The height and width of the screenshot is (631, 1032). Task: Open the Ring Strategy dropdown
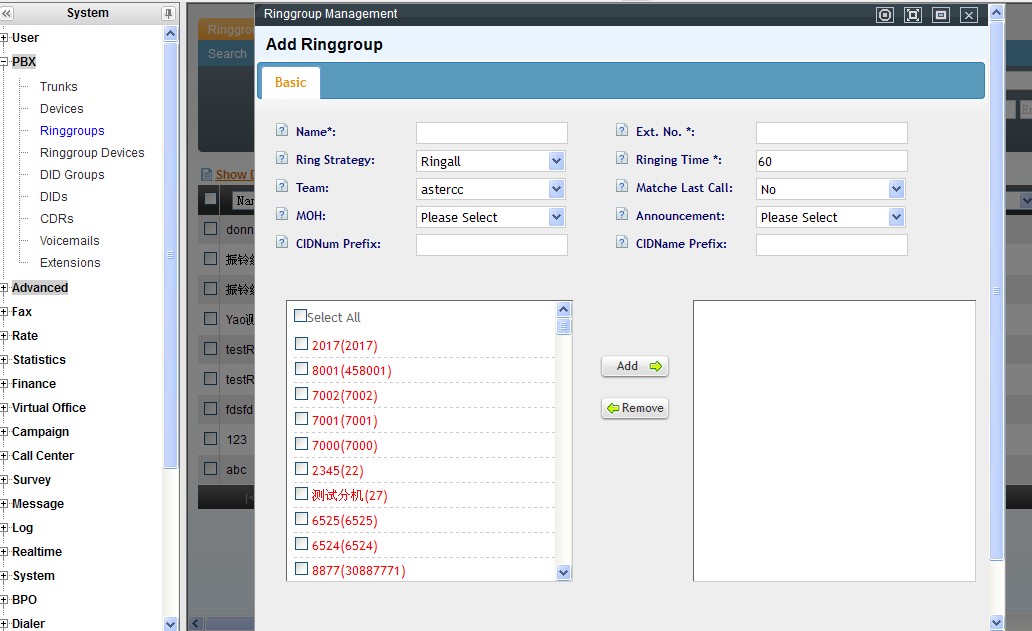pyautogui.click(x=557, y=161)
